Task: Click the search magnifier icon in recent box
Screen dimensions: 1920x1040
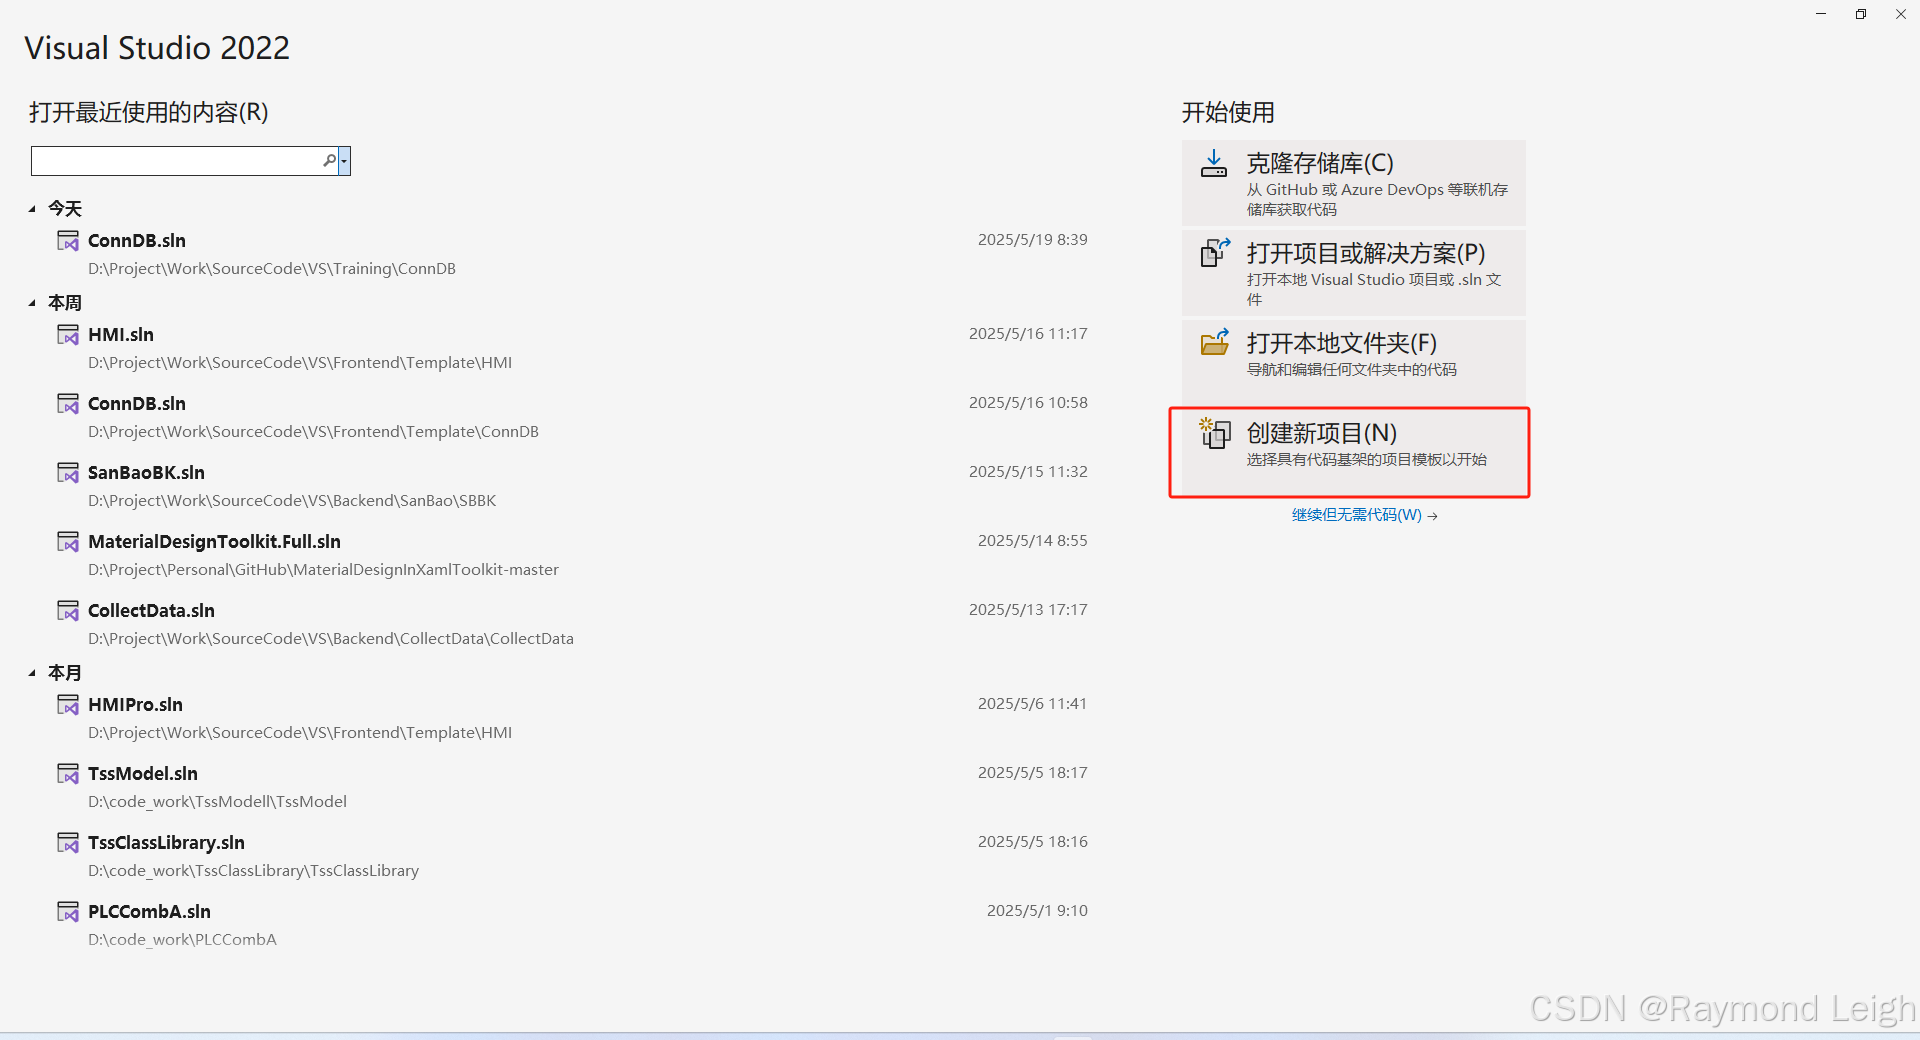Action: click(x=329, y=160)
